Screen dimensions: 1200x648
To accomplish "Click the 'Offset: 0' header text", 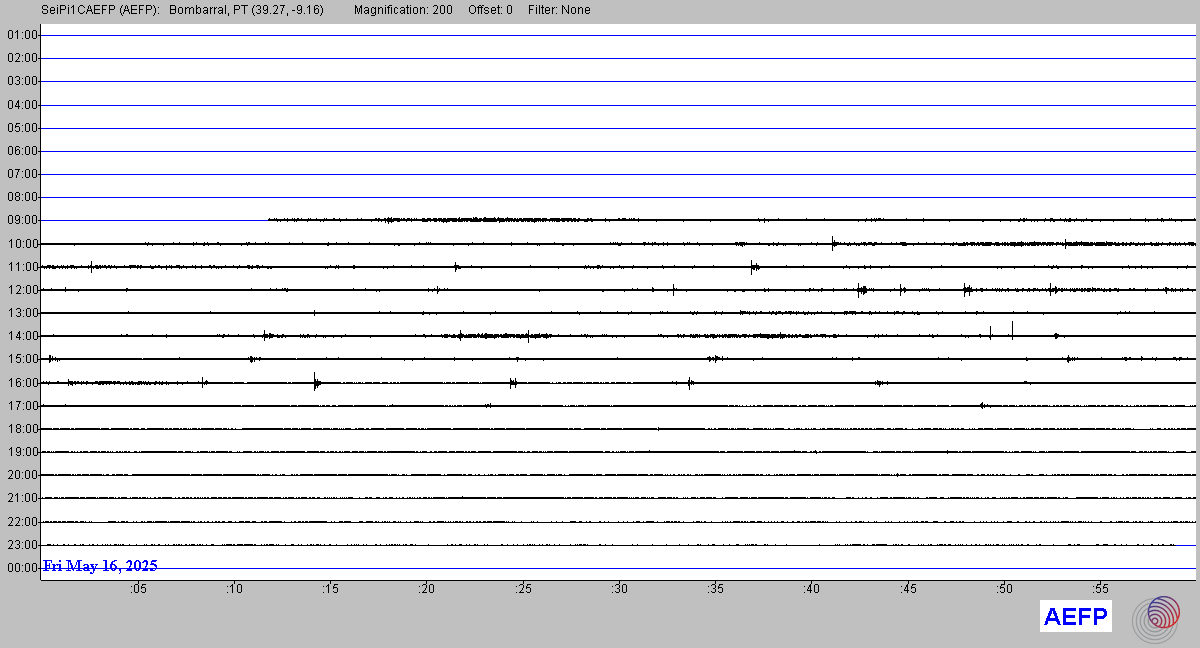I will [x=490, y=10].
